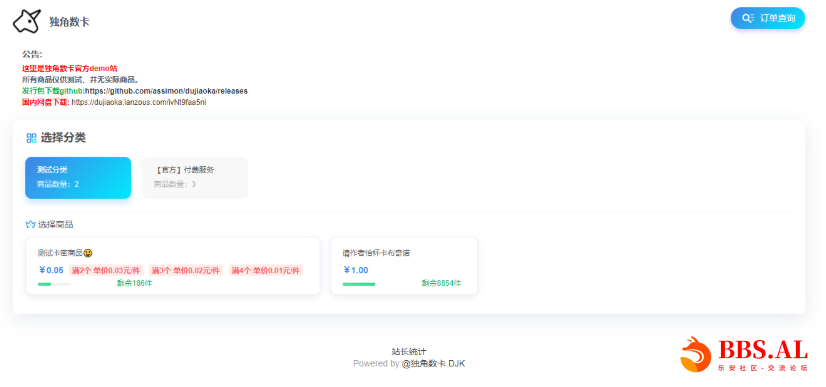
Task: Click the 满2个 单价0.03元/件 discount tag
Action: [106, 271]
